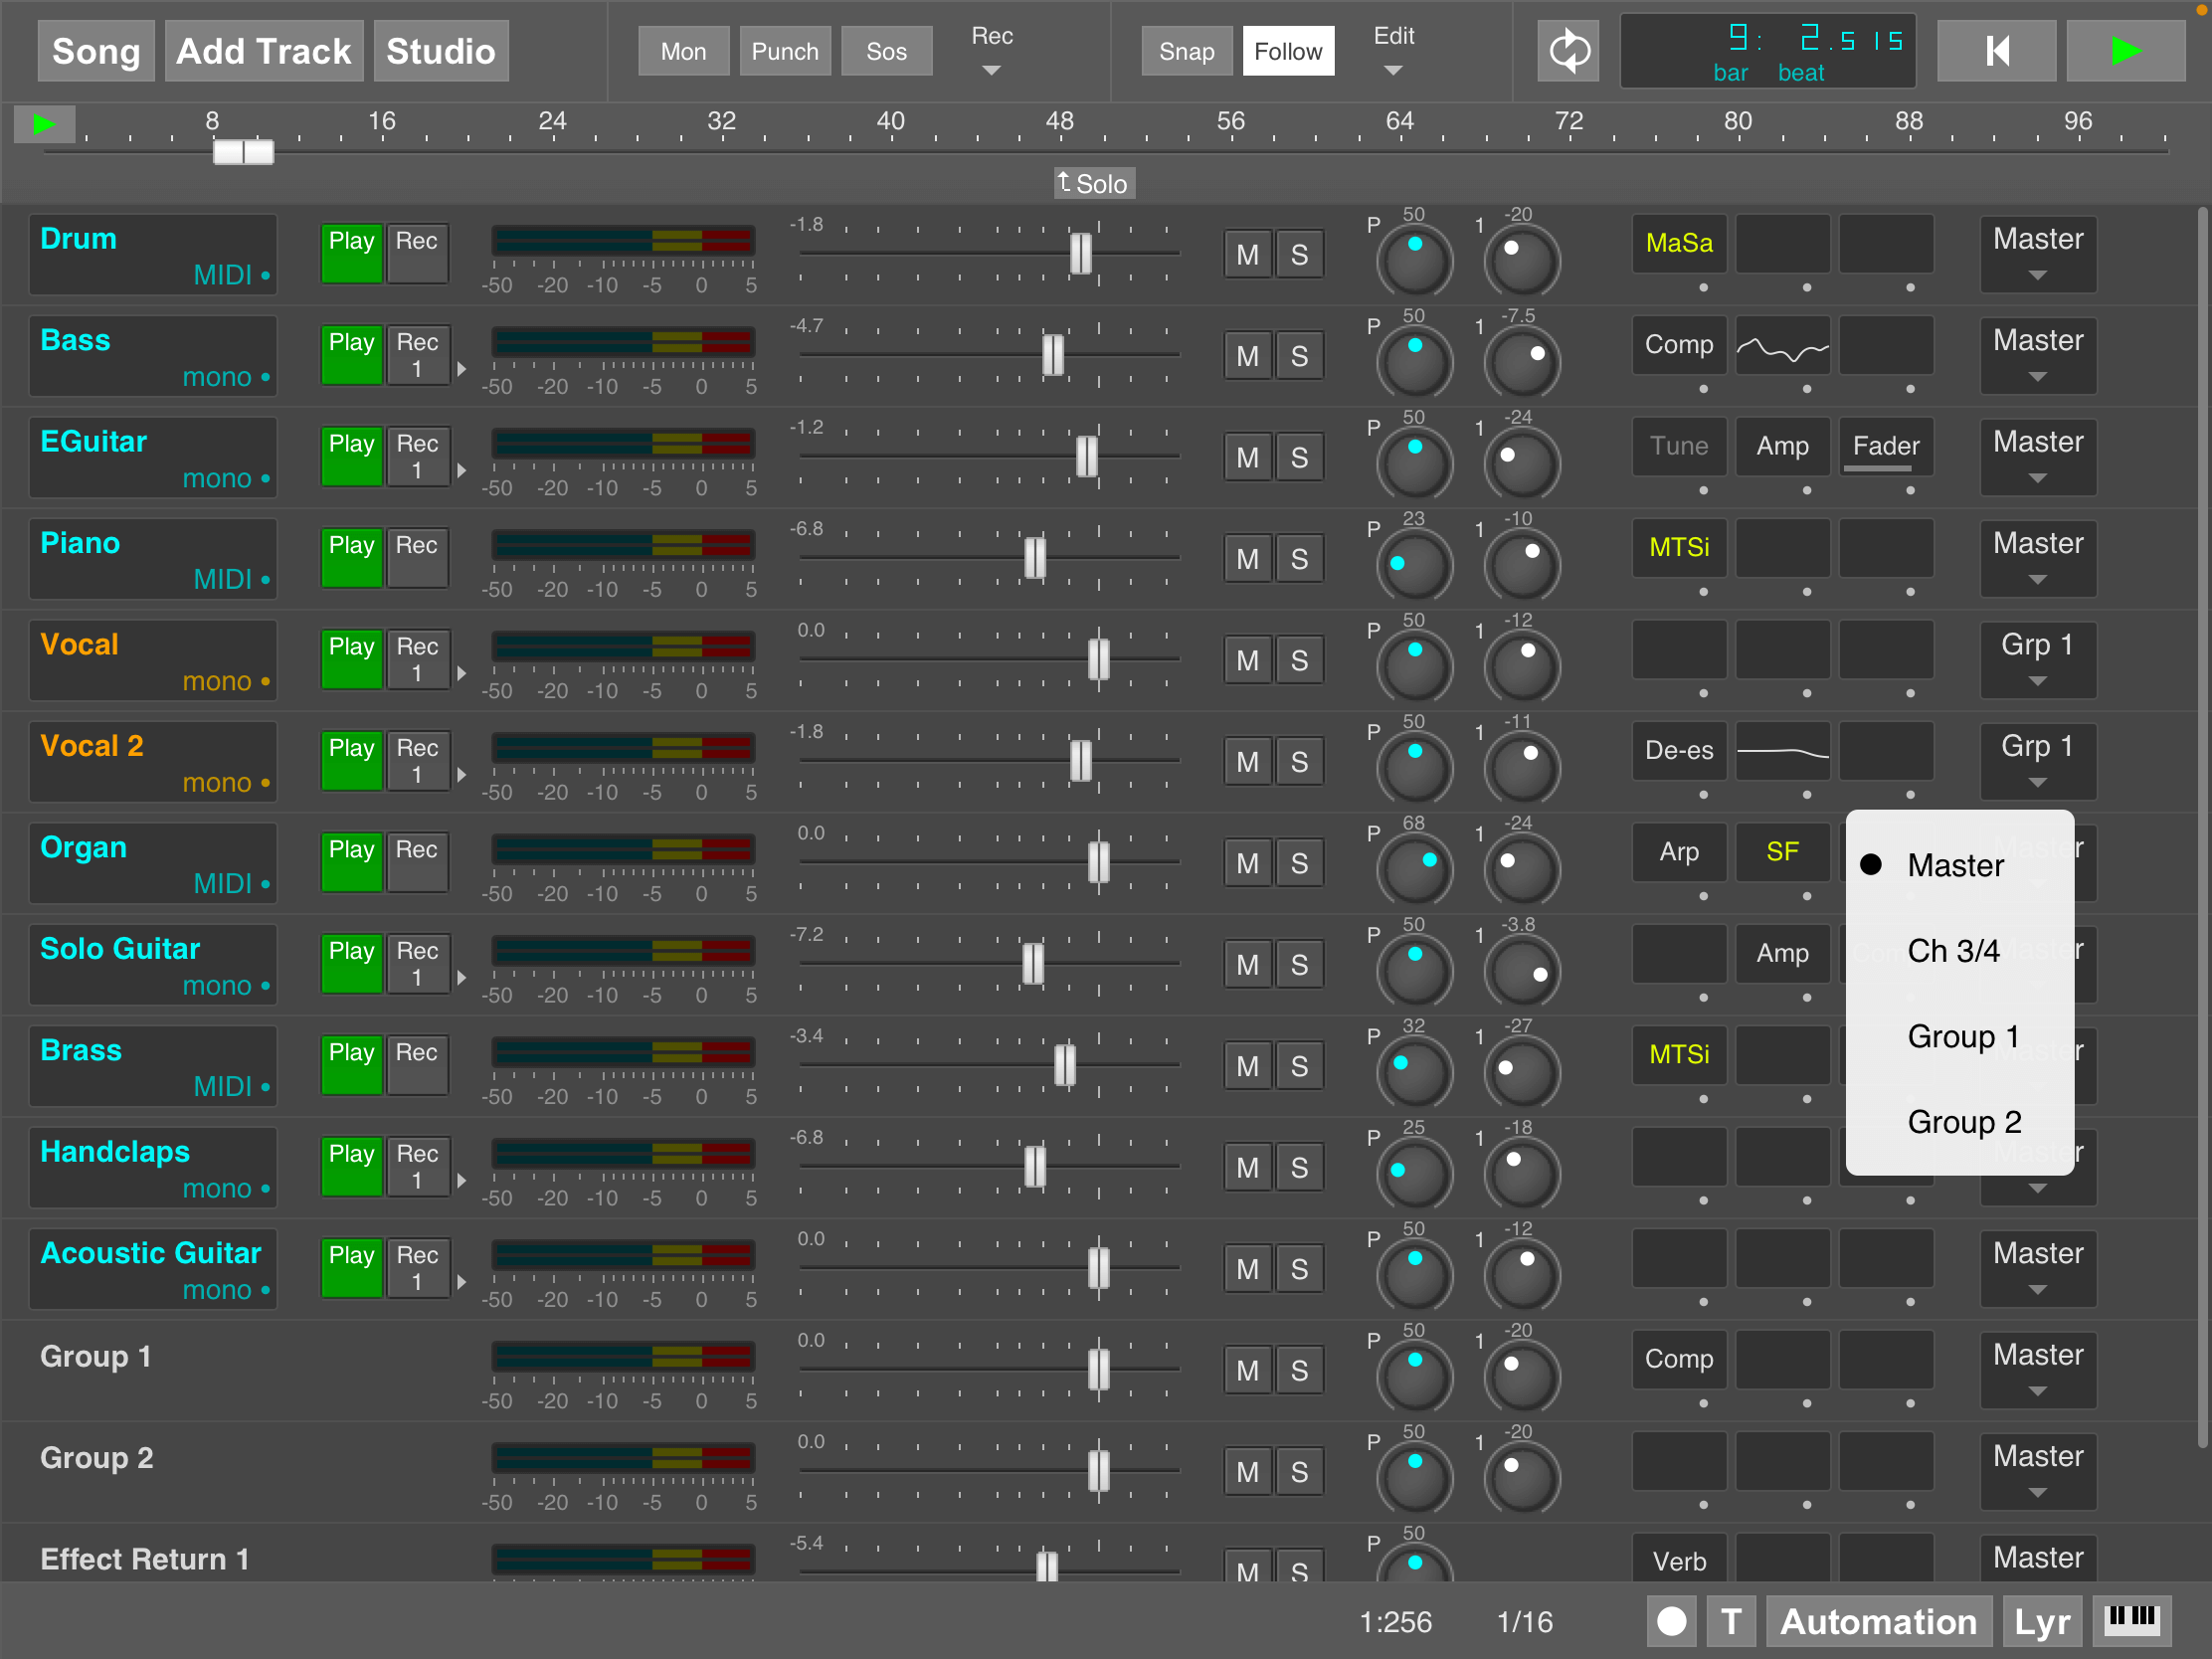Mute the Vocal track
The image size is (2212, 1659).
(1247, 661)
